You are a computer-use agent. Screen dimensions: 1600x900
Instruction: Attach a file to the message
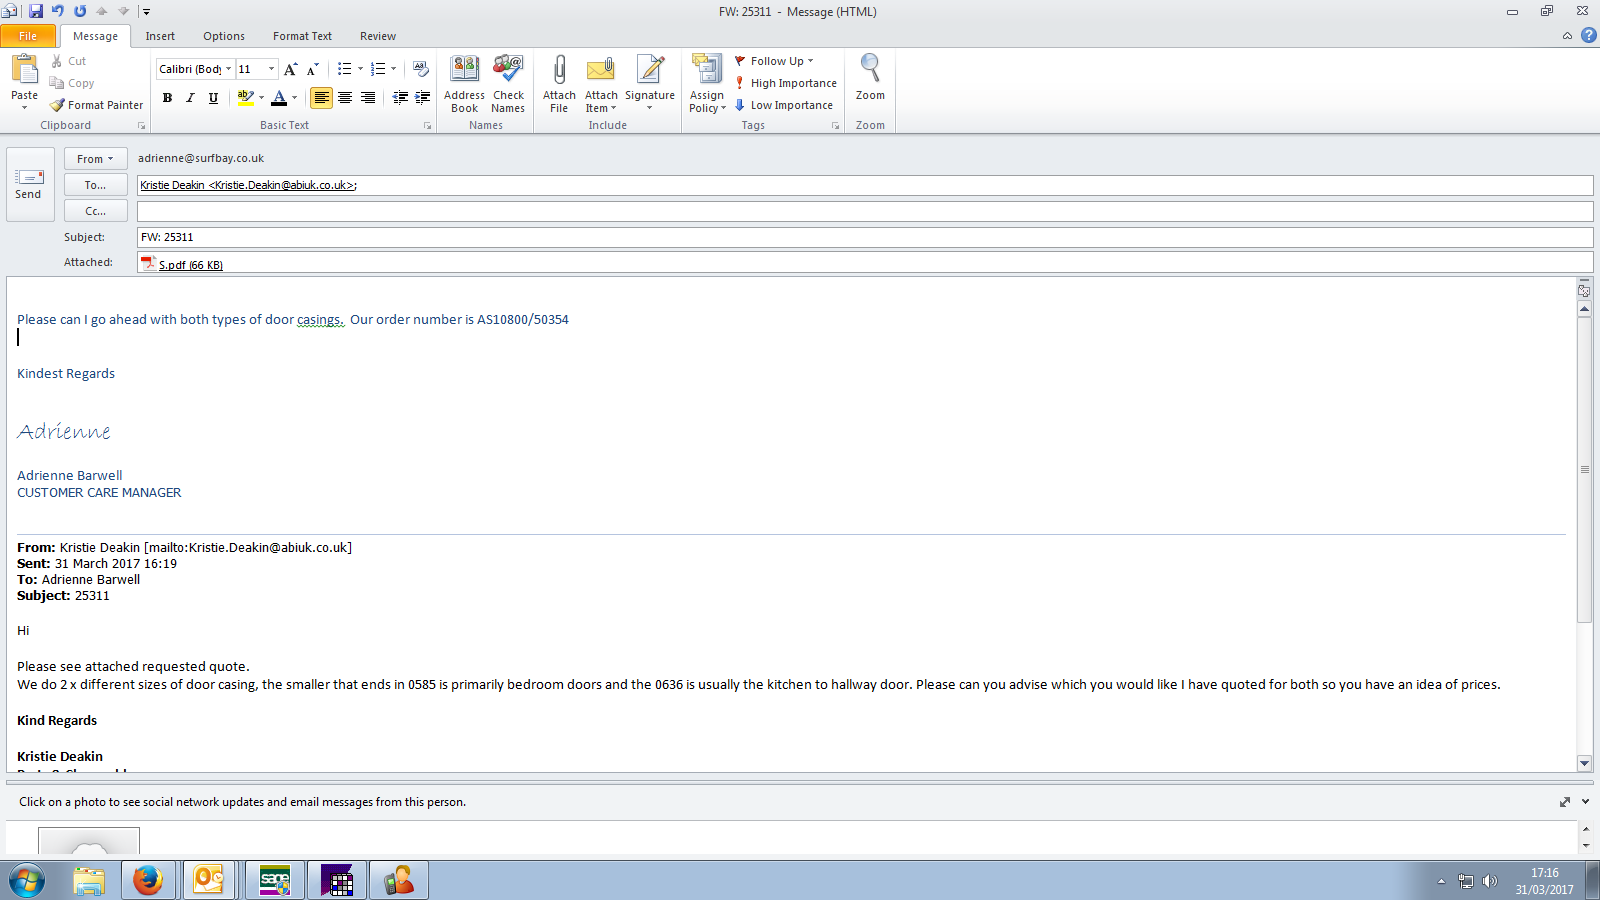point(559,84)
